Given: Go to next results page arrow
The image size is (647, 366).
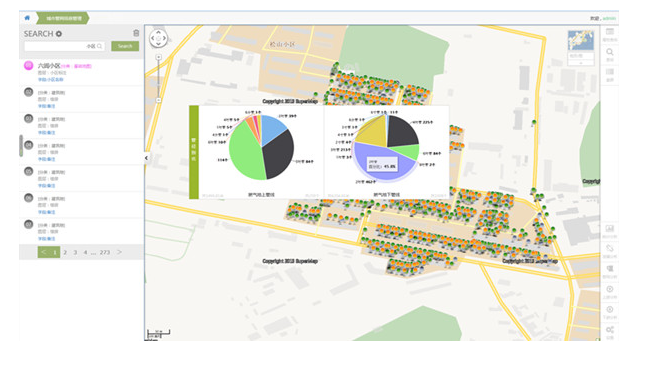Looking at the screenshot, I should coord(119,252).
